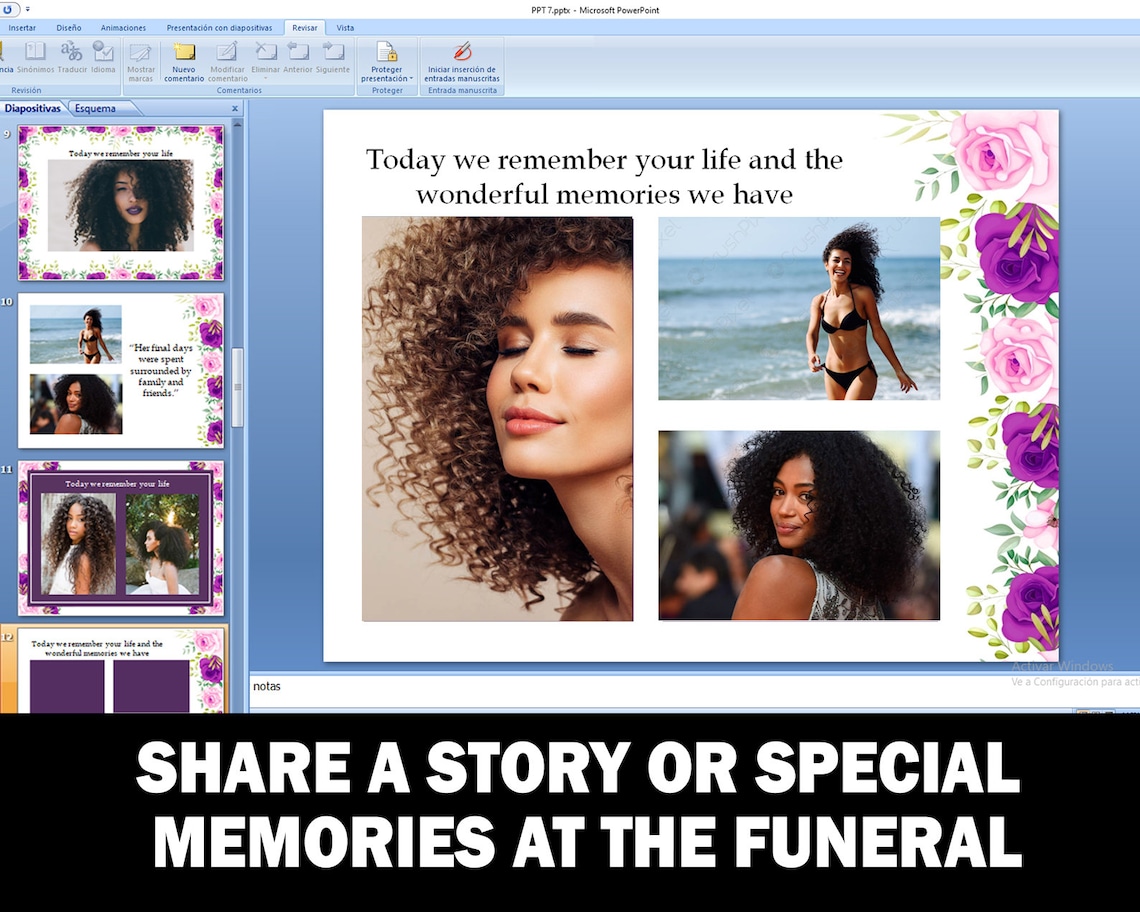1140x912 pixels.
Task: Open the Diseño ribbon tab
Action: (x=69, y=27)
